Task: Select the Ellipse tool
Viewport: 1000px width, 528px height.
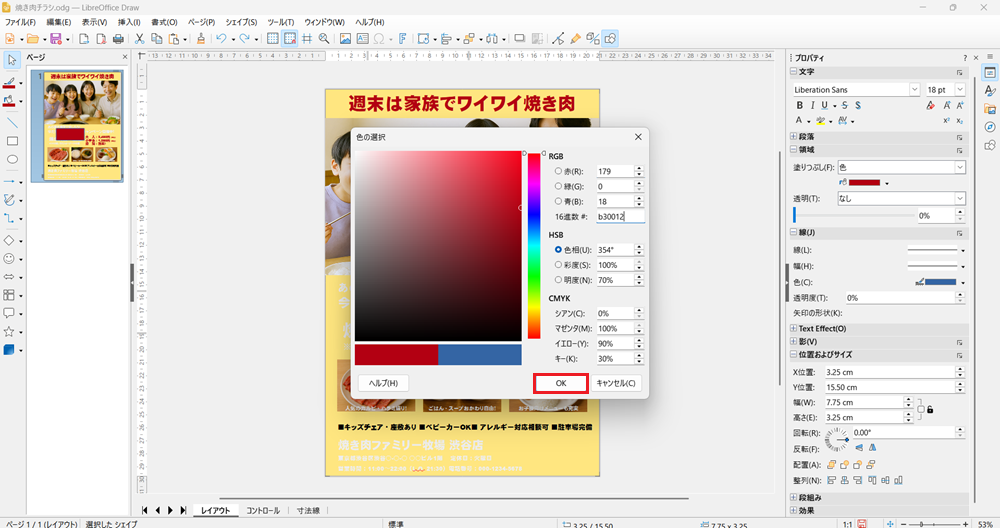Action: pyautogui.click(x=11, y=159)
